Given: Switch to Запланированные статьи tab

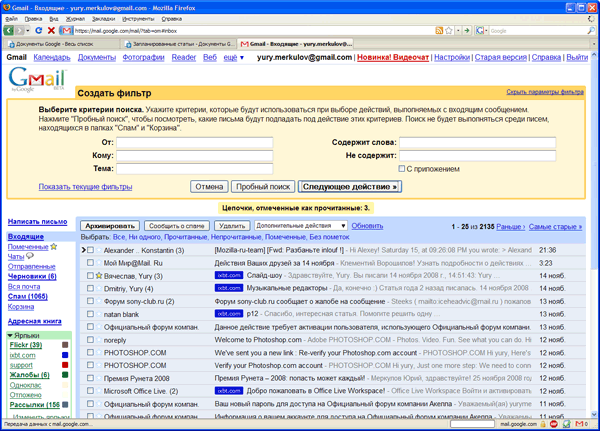Looking at the screenshot, I should point(179,44).
